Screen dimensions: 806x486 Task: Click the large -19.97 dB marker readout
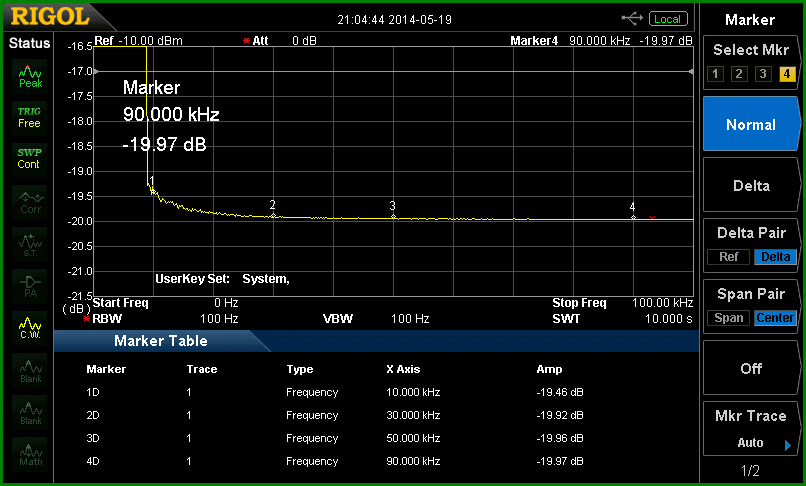pos(164,145)
